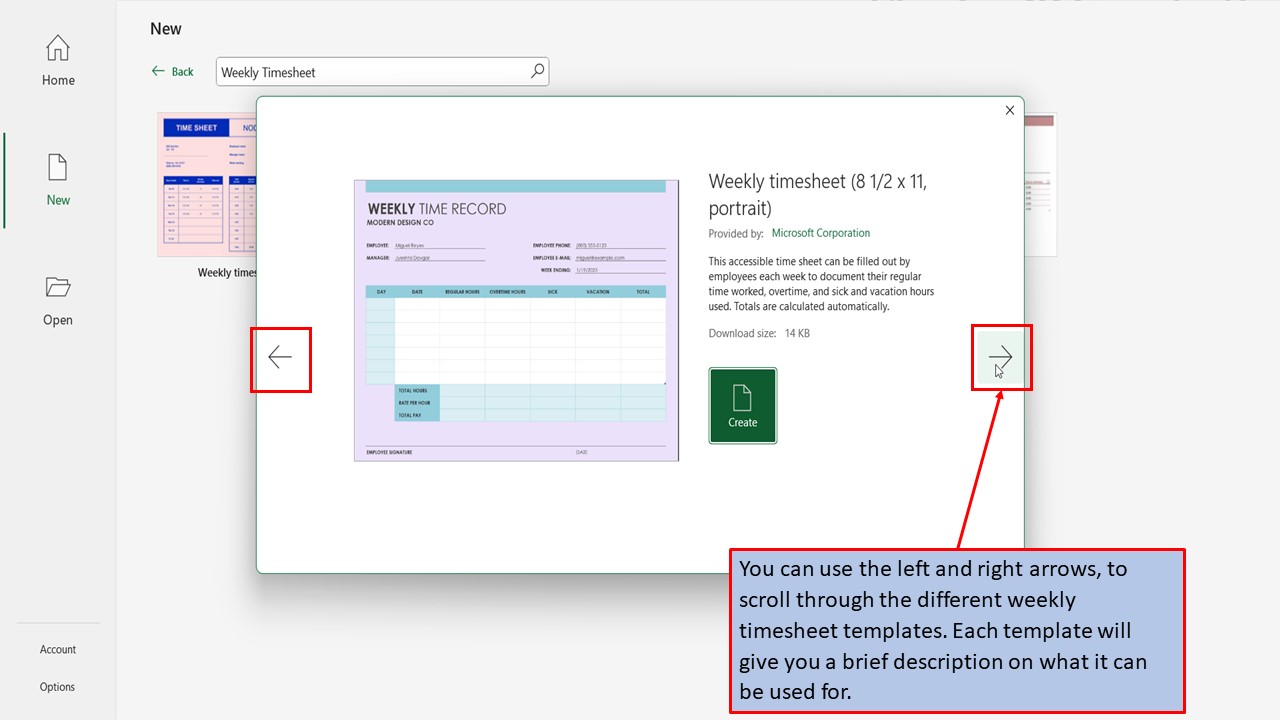Open the New workbook section
The width and height of the screenshot is (1280, 720).
pyautogui.click(x=57, y=180)
